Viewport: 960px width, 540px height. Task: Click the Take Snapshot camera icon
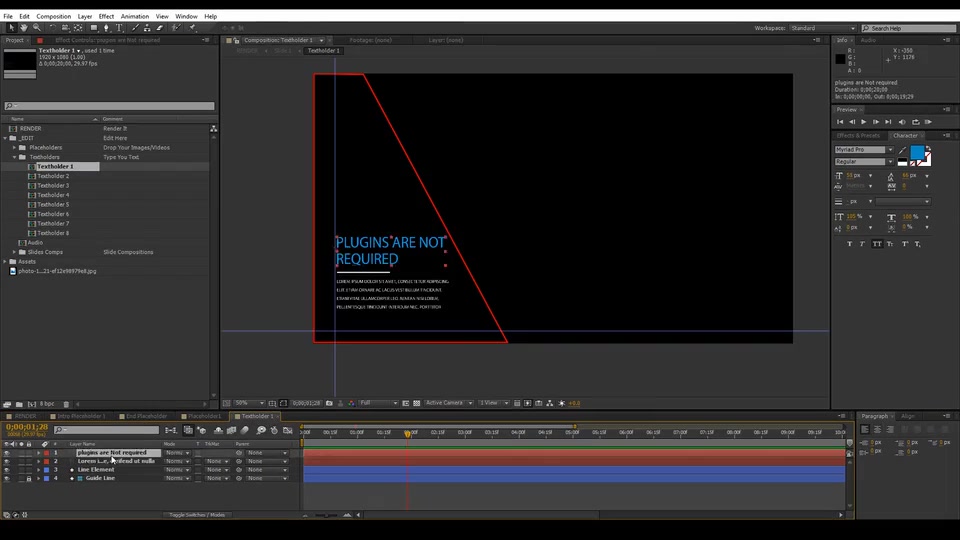pos(329,403)
